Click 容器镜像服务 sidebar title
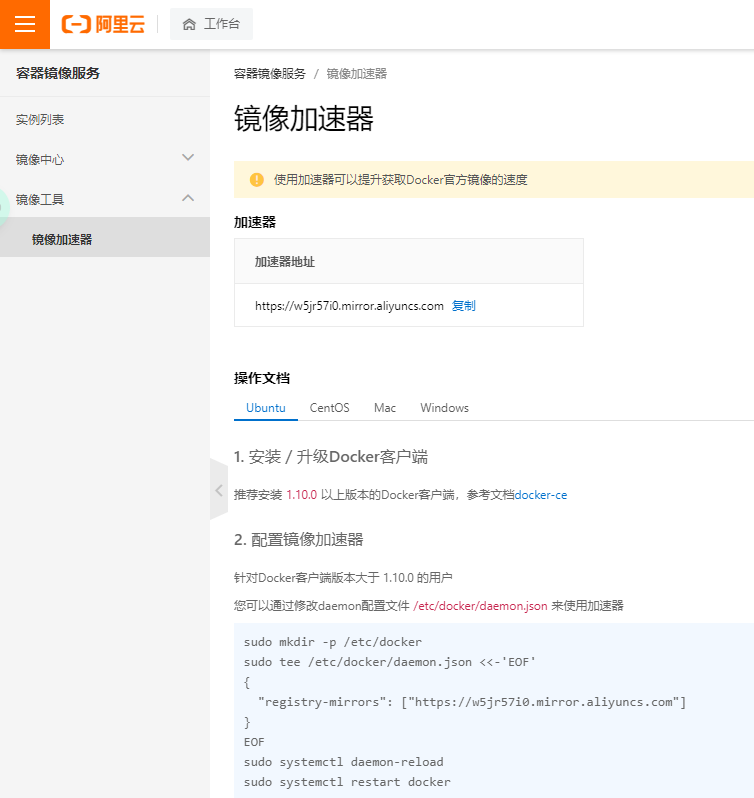 tap(57, 73)
